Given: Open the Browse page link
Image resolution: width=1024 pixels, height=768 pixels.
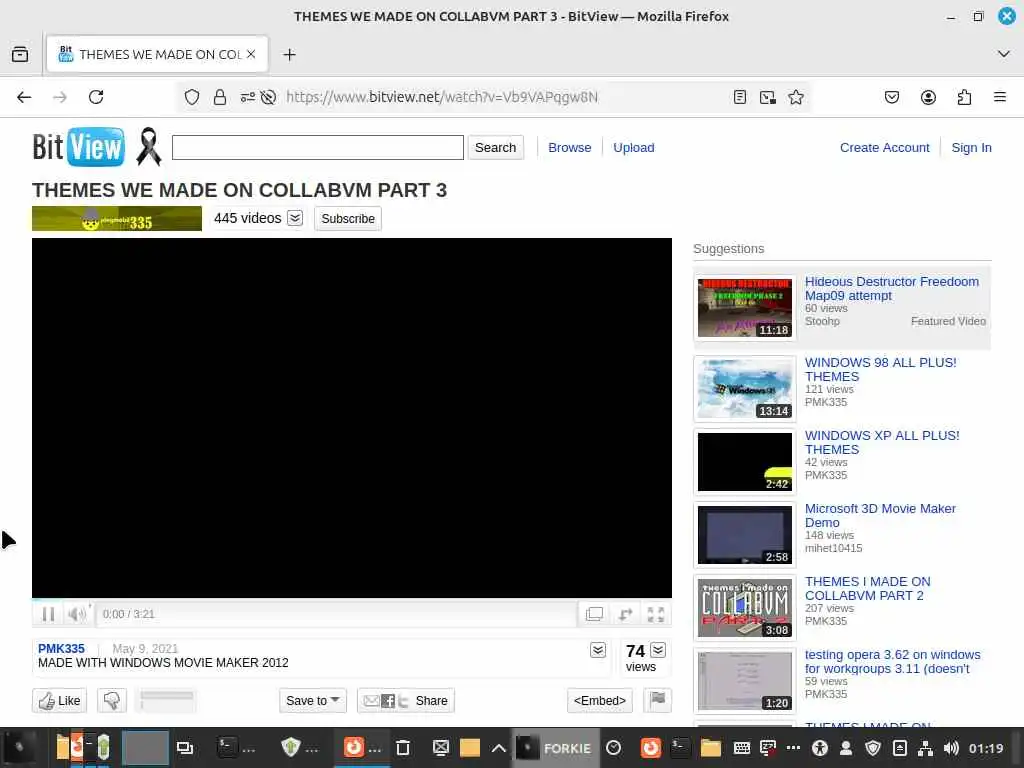Looking at the screenshot, I should click(569, 148).
